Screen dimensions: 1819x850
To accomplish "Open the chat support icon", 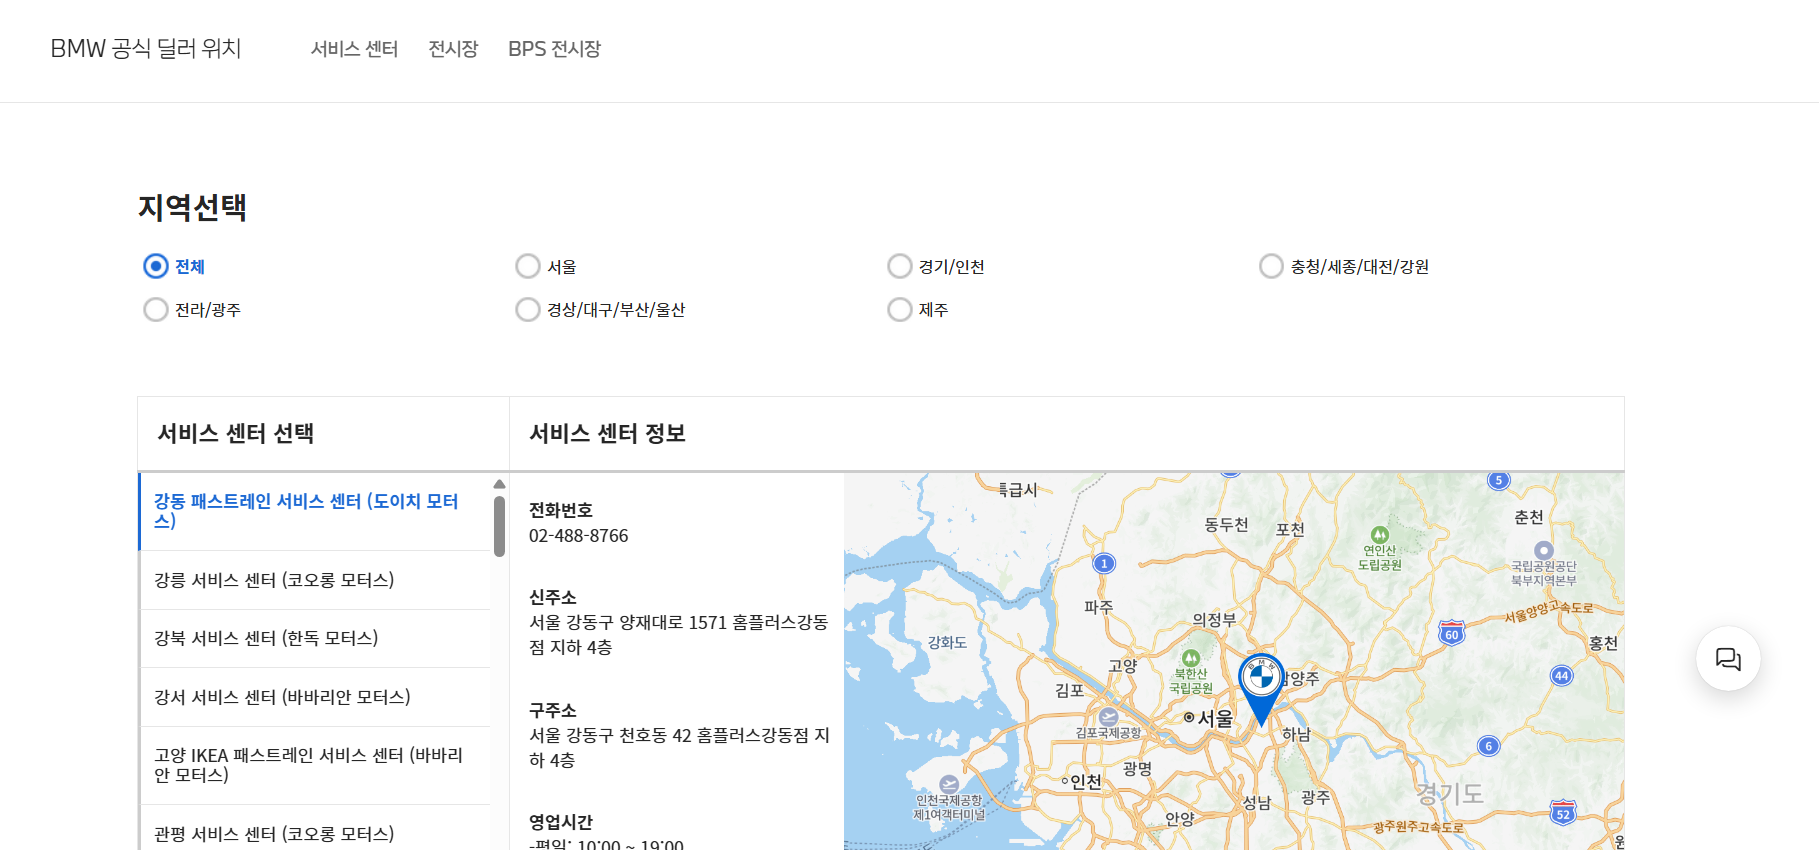I will 1728,659.
